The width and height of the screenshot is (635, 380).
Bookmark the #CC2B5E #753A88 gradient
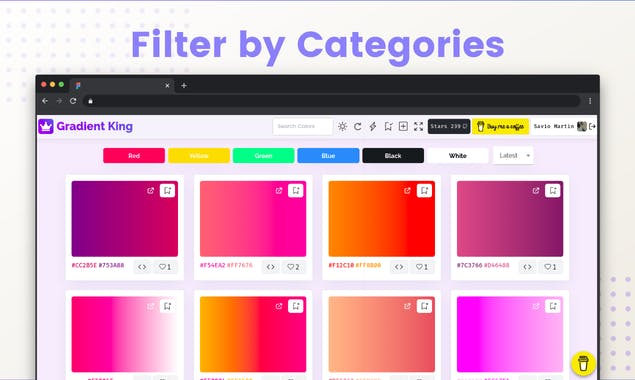pyautogui.click(x=167, y=190)
